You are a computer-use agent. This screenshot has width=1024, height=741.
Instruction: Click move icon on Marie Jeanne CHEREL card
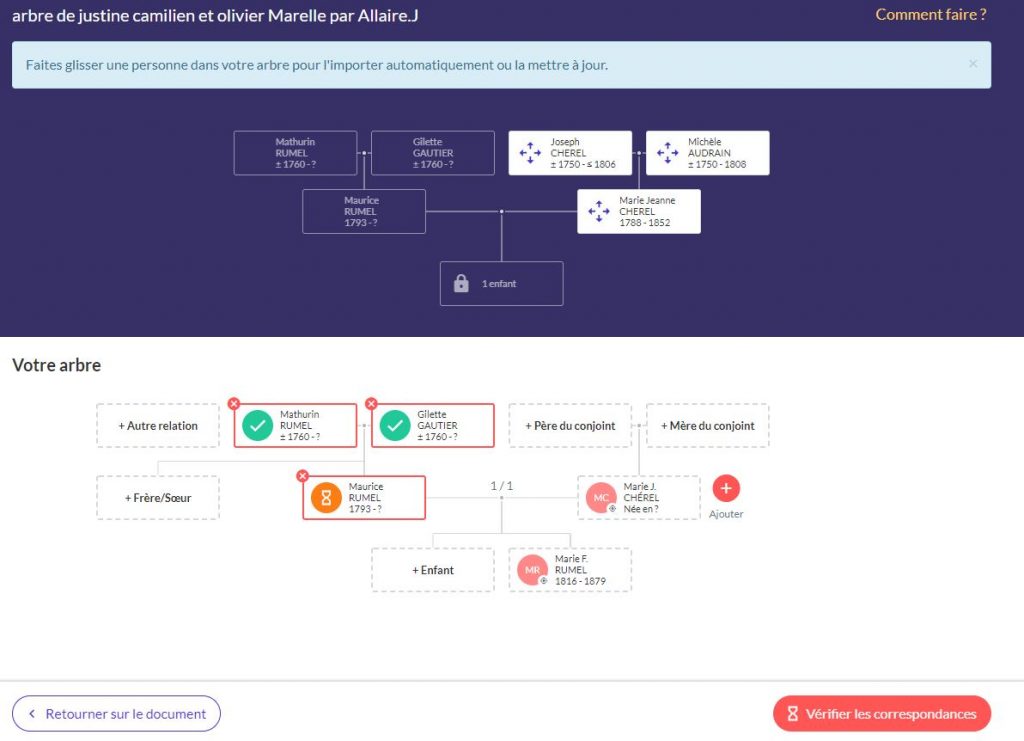[598, 211]
